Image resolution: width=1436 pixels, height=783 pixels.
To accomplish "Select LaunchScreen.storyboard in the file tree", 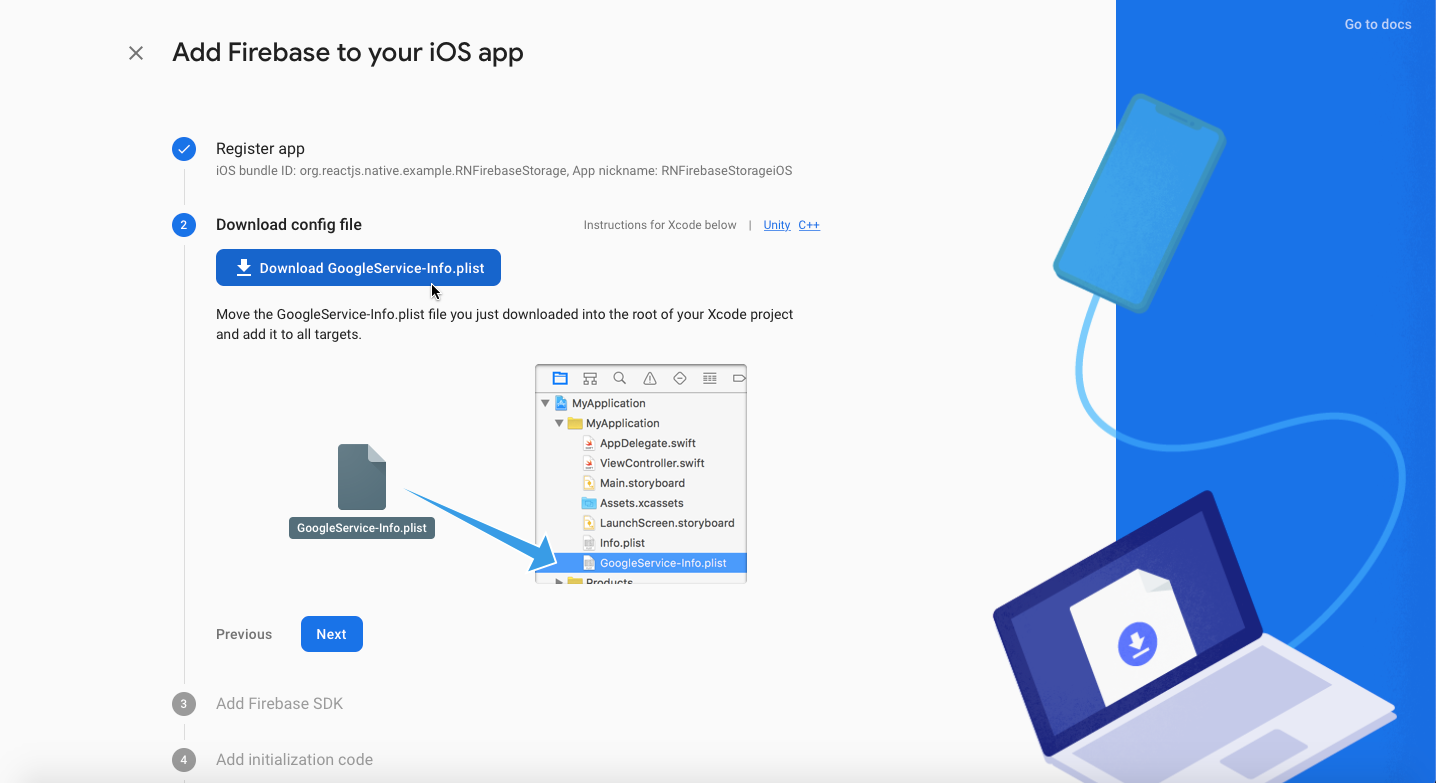I will (667, 523).
